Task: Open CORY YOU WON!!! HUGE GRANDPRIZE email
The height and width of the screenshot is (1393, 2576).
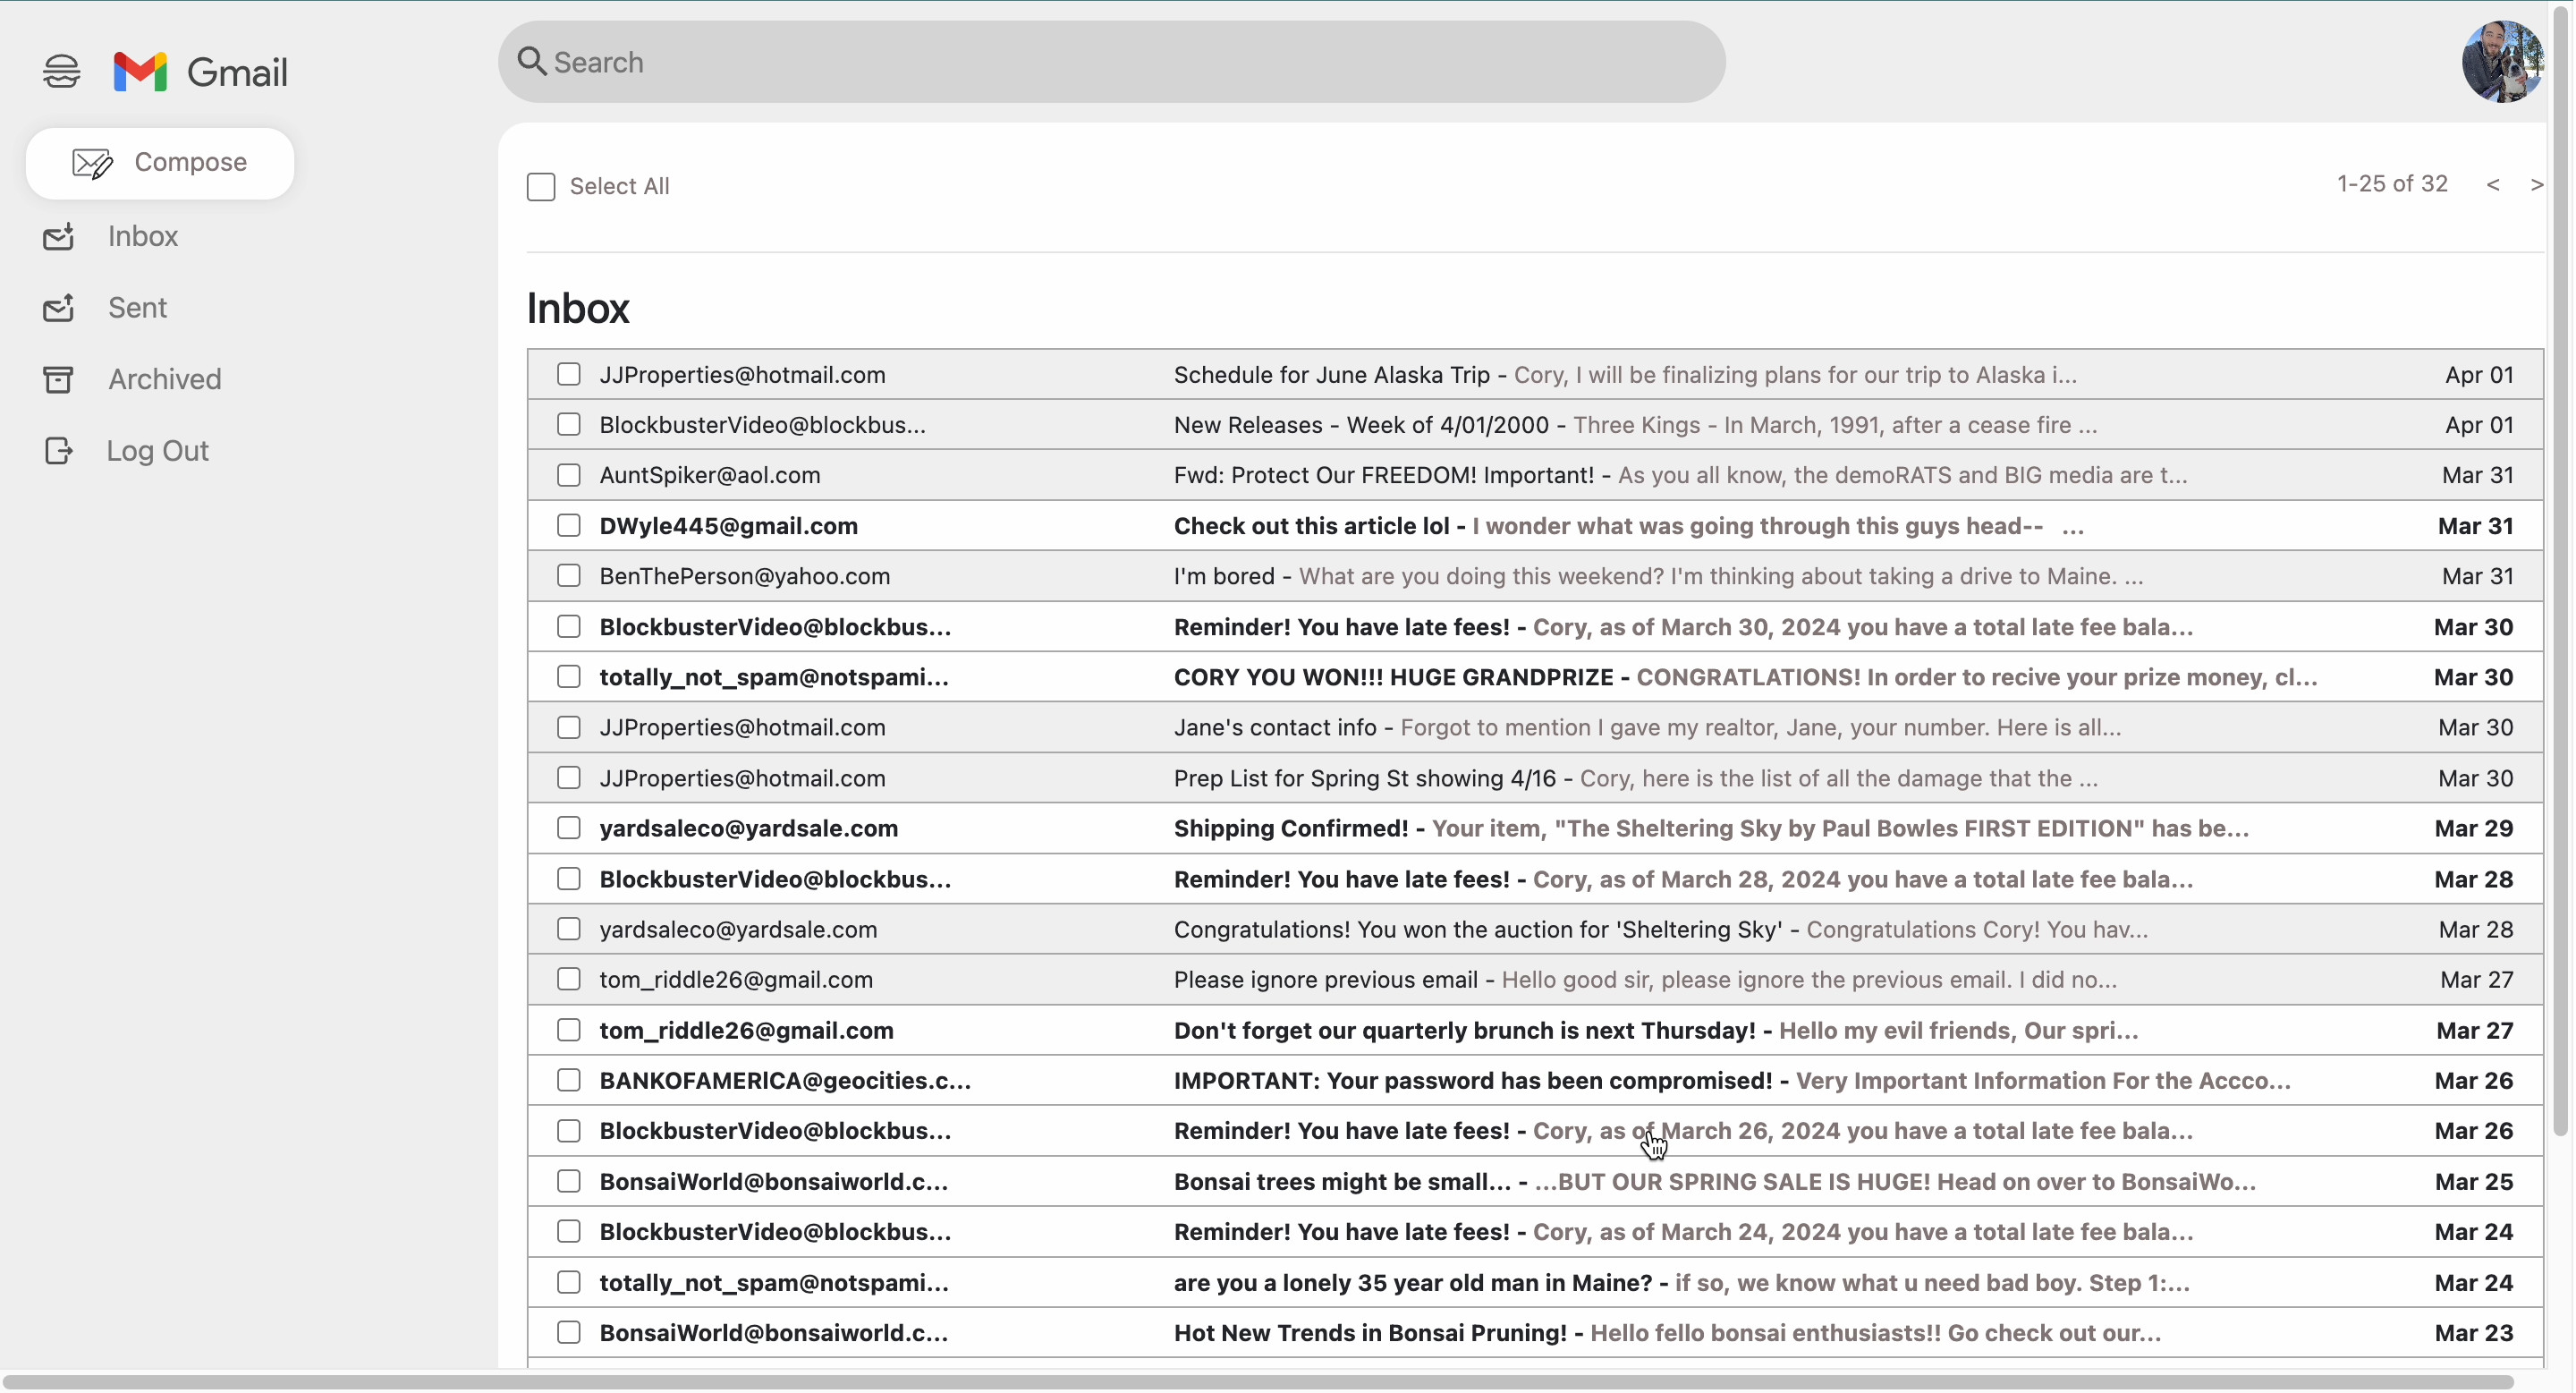Action: pos(1535,677)
